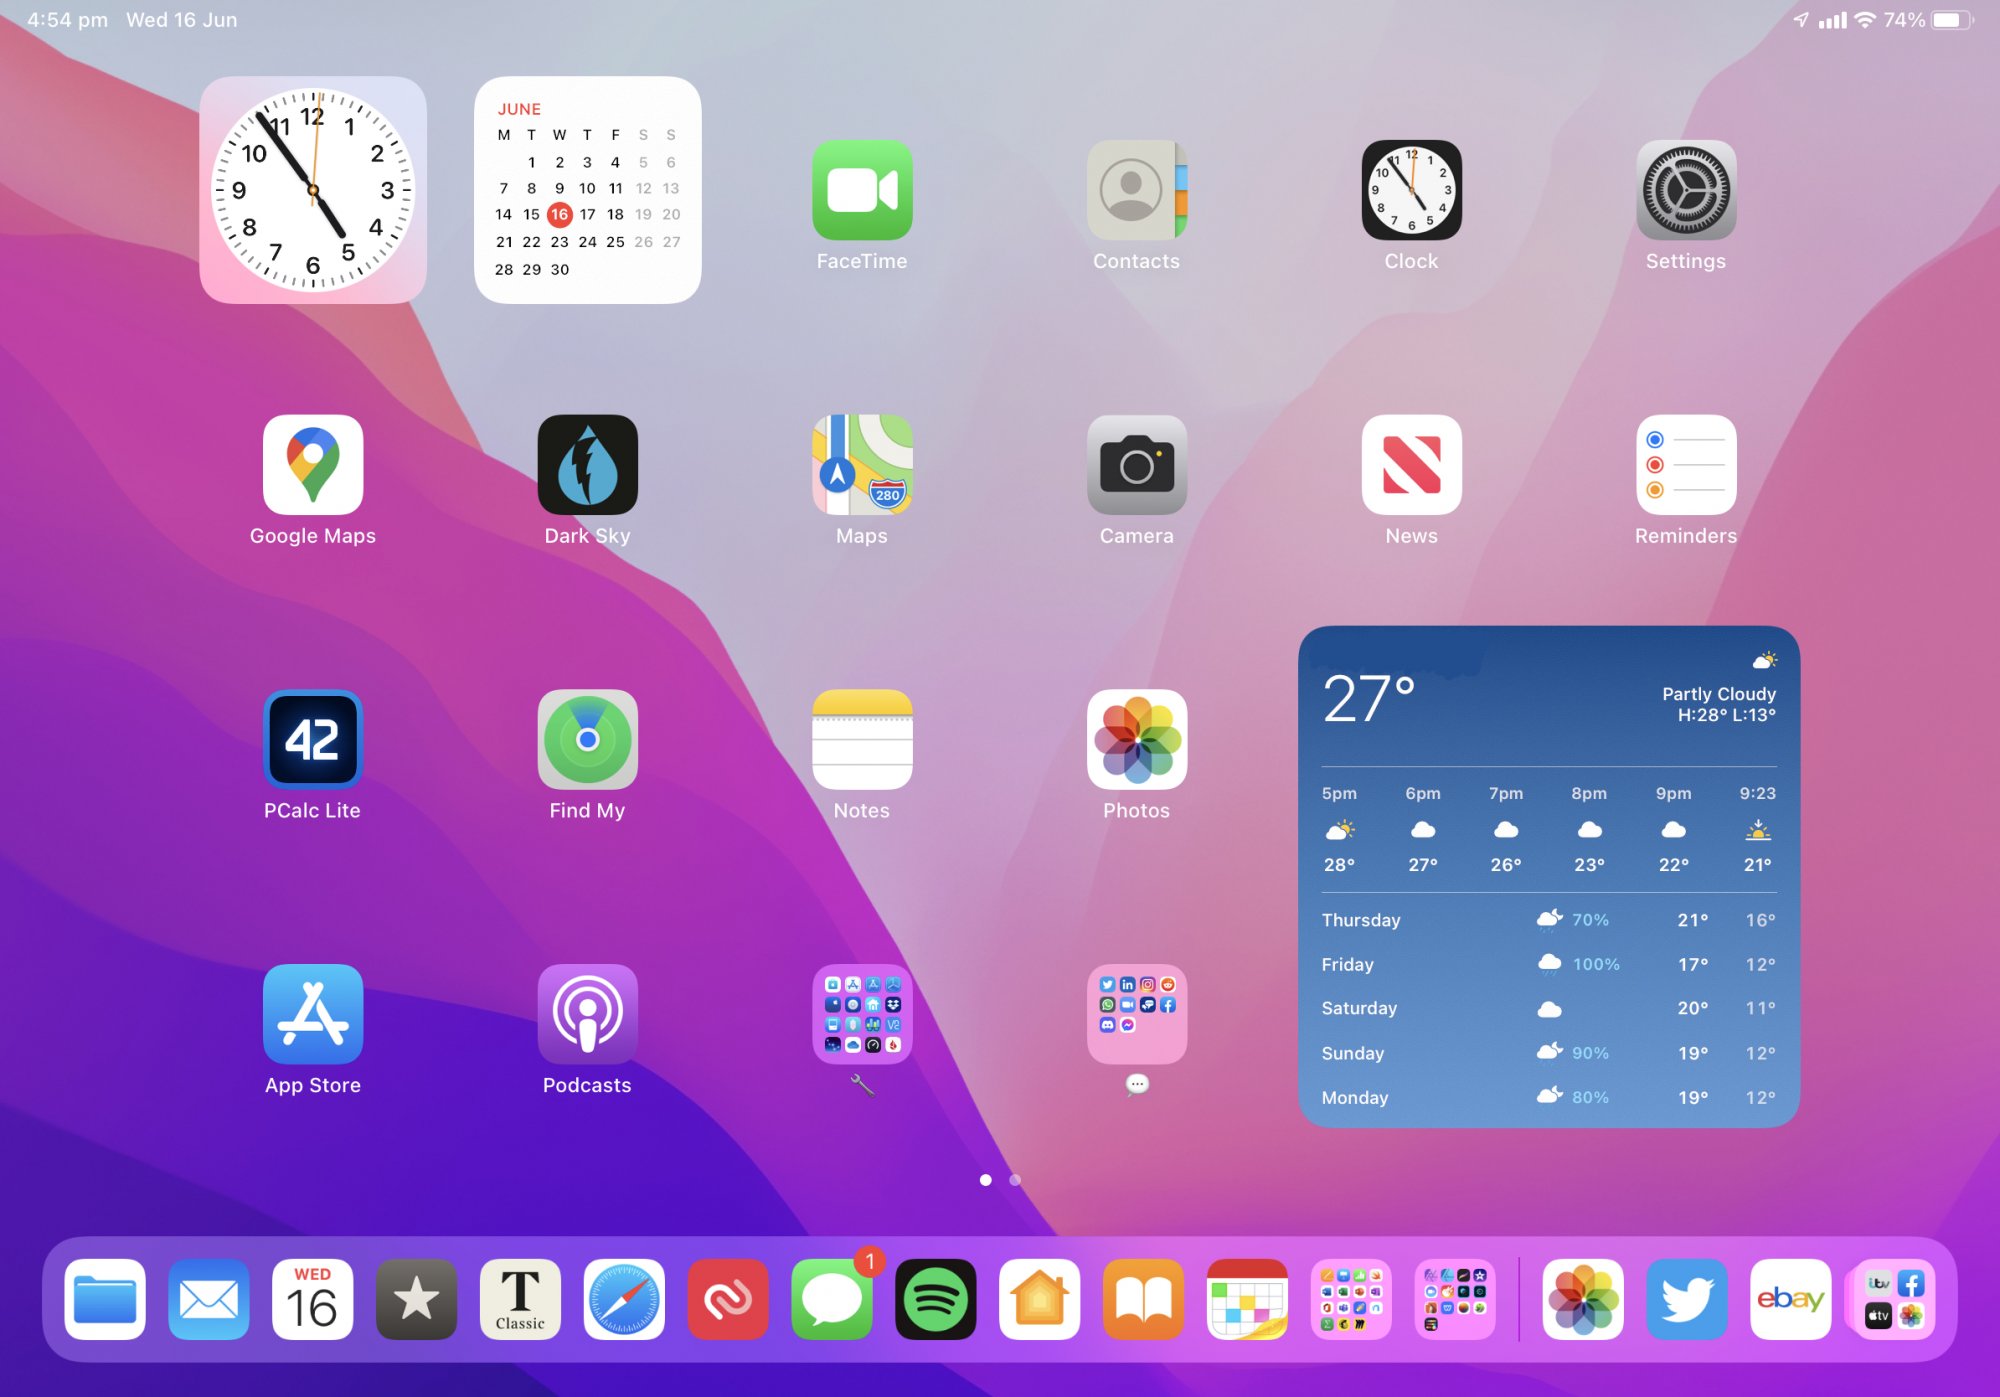The width and height of the screenshot is (2000, 1397).
Task: Tap the June calendar widget
Action: tap(587, 190)
